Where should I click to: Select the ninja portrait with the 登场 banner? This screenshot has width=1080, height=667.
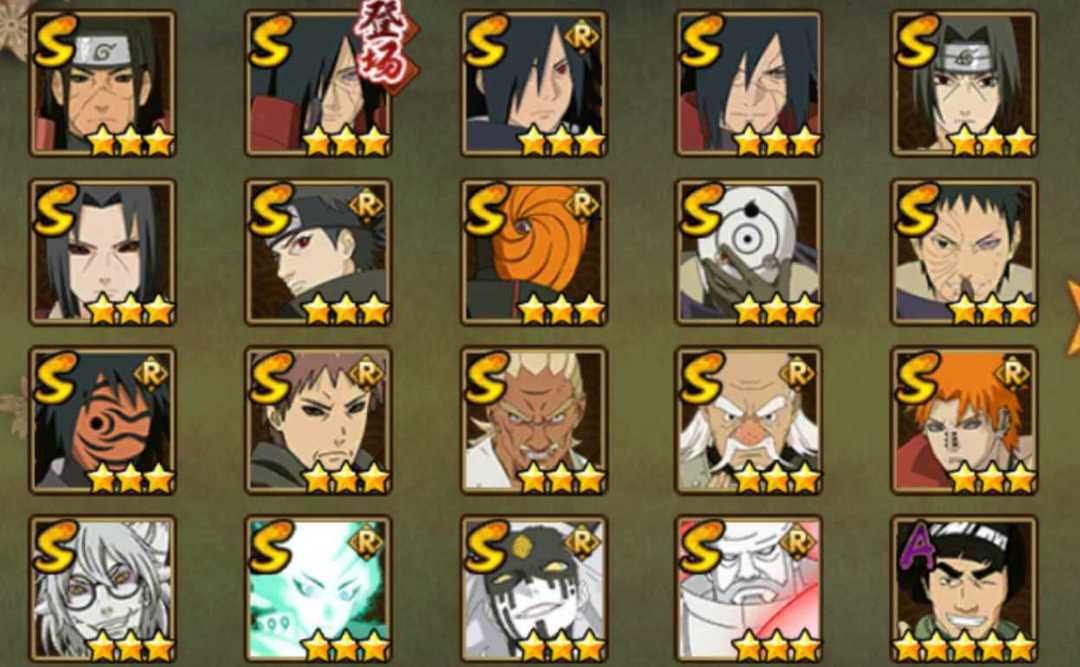pyautogui.click(x=318, y=83)
